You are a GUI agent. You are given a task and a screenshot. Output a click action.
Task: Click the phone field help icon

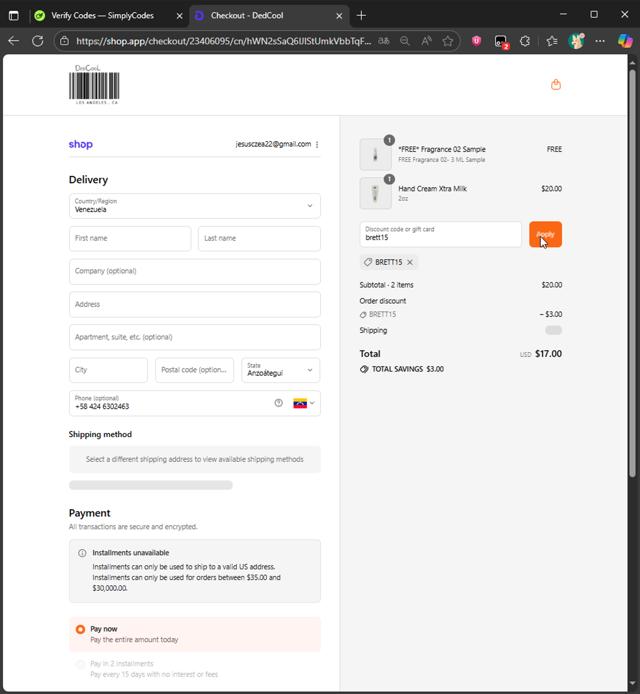pos(278,403)
